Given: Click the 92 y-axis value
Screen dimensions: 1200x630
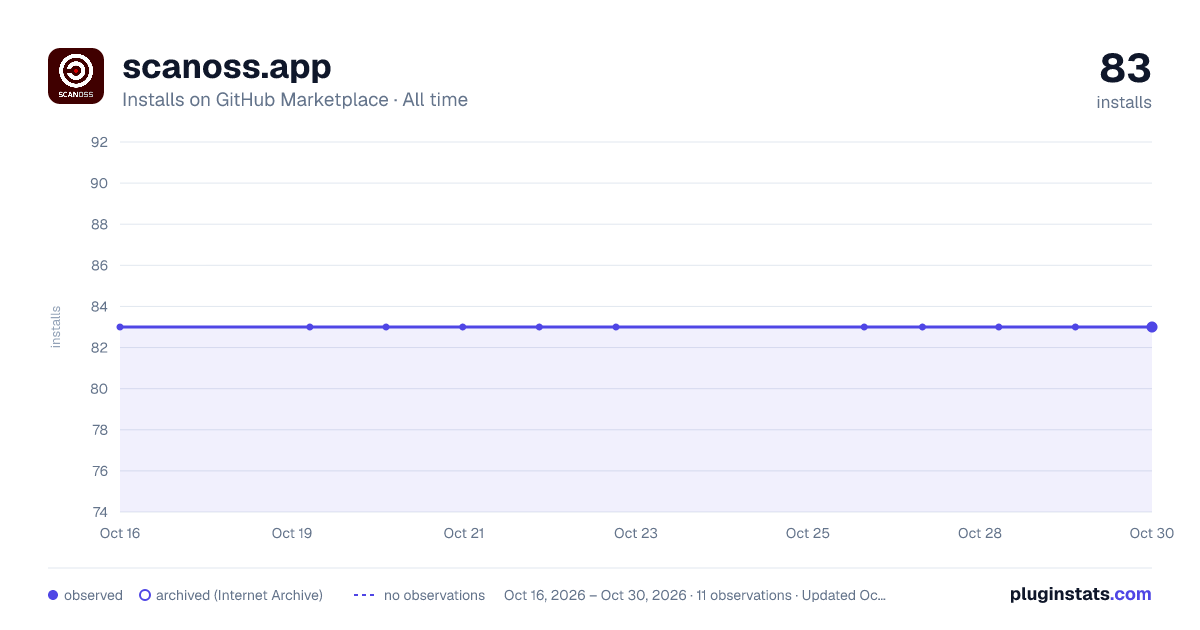Looking at the screenshot, I should pos(99,142).
